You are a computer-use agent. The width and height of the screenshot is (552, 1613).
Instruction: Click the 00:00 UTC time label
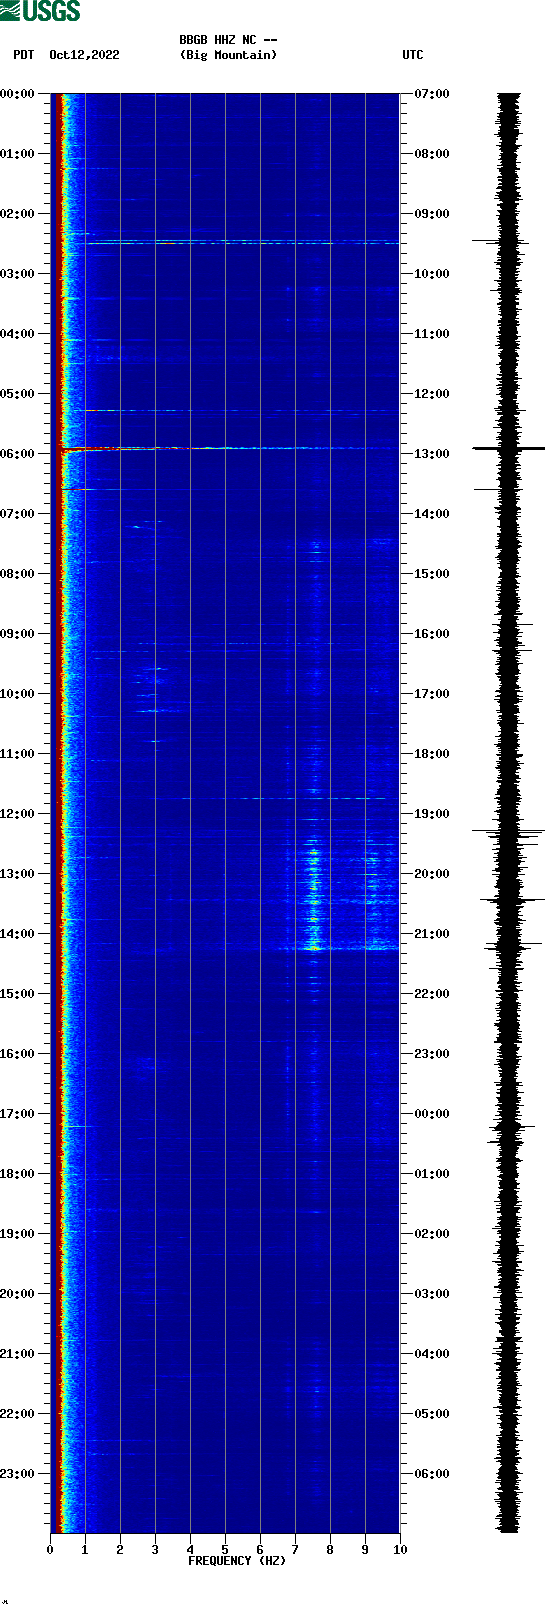(432, 1114)
